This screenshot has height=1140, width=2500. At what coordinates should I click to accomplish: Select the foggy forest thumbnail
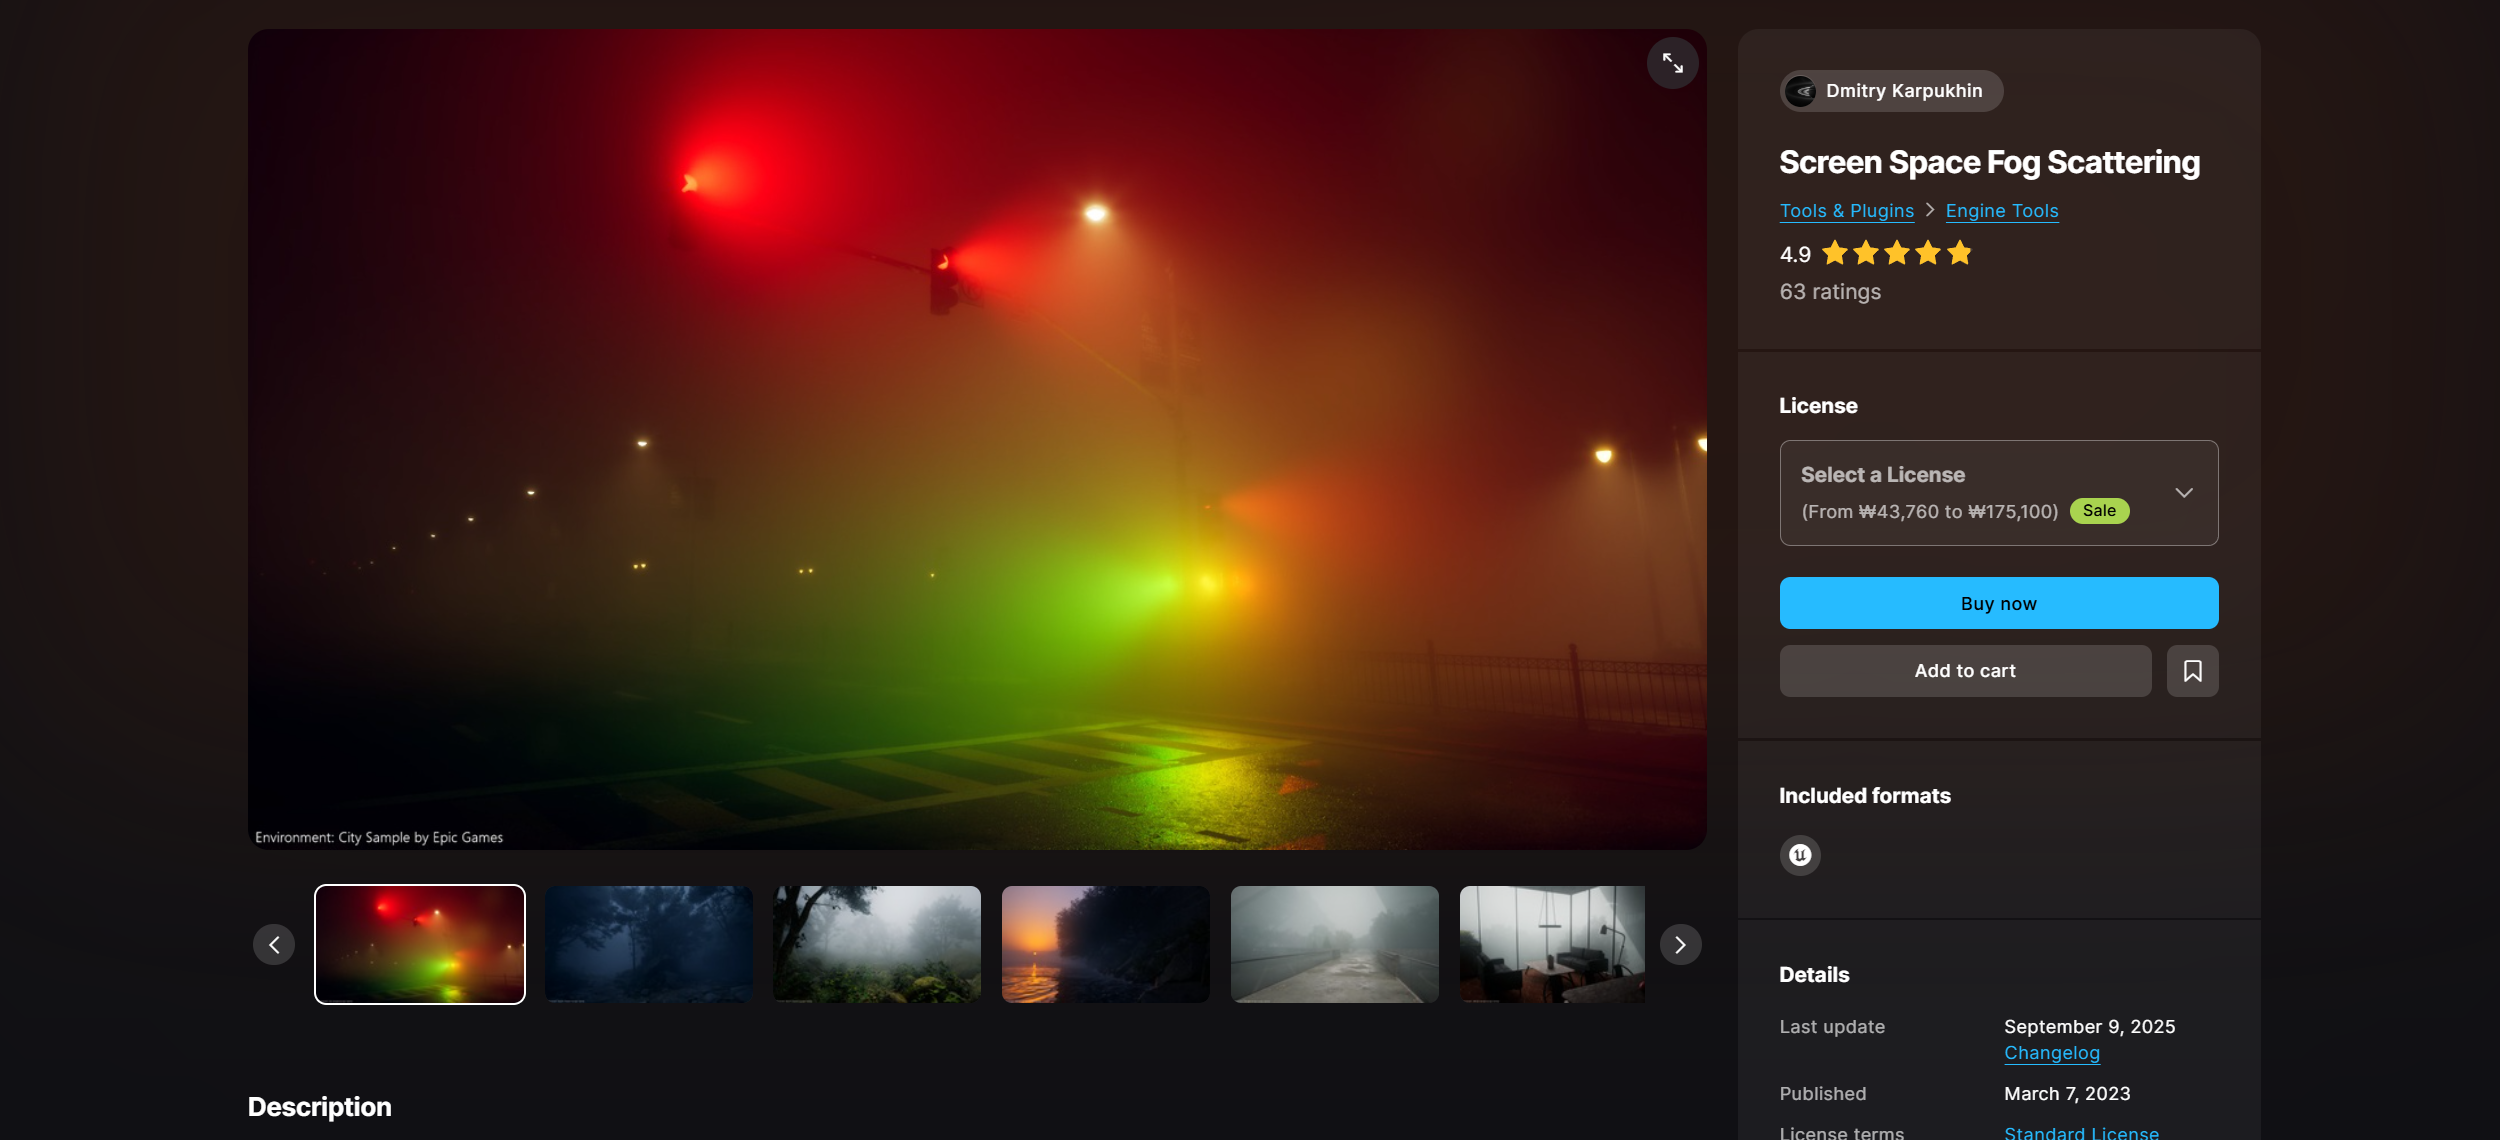(x=877, y=944)
